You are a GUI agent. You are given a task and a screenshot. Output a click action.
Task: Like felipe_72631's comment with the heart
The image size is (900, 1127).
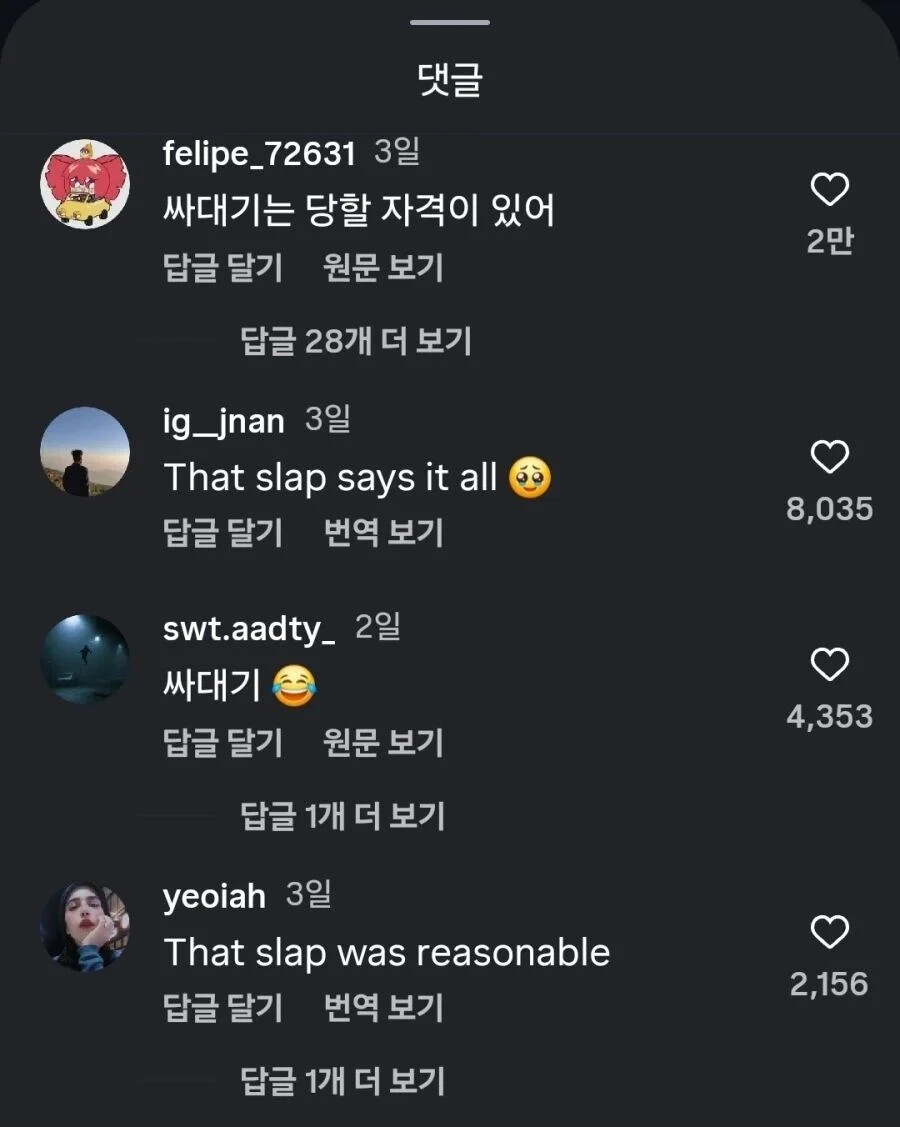tap(829, 190)
